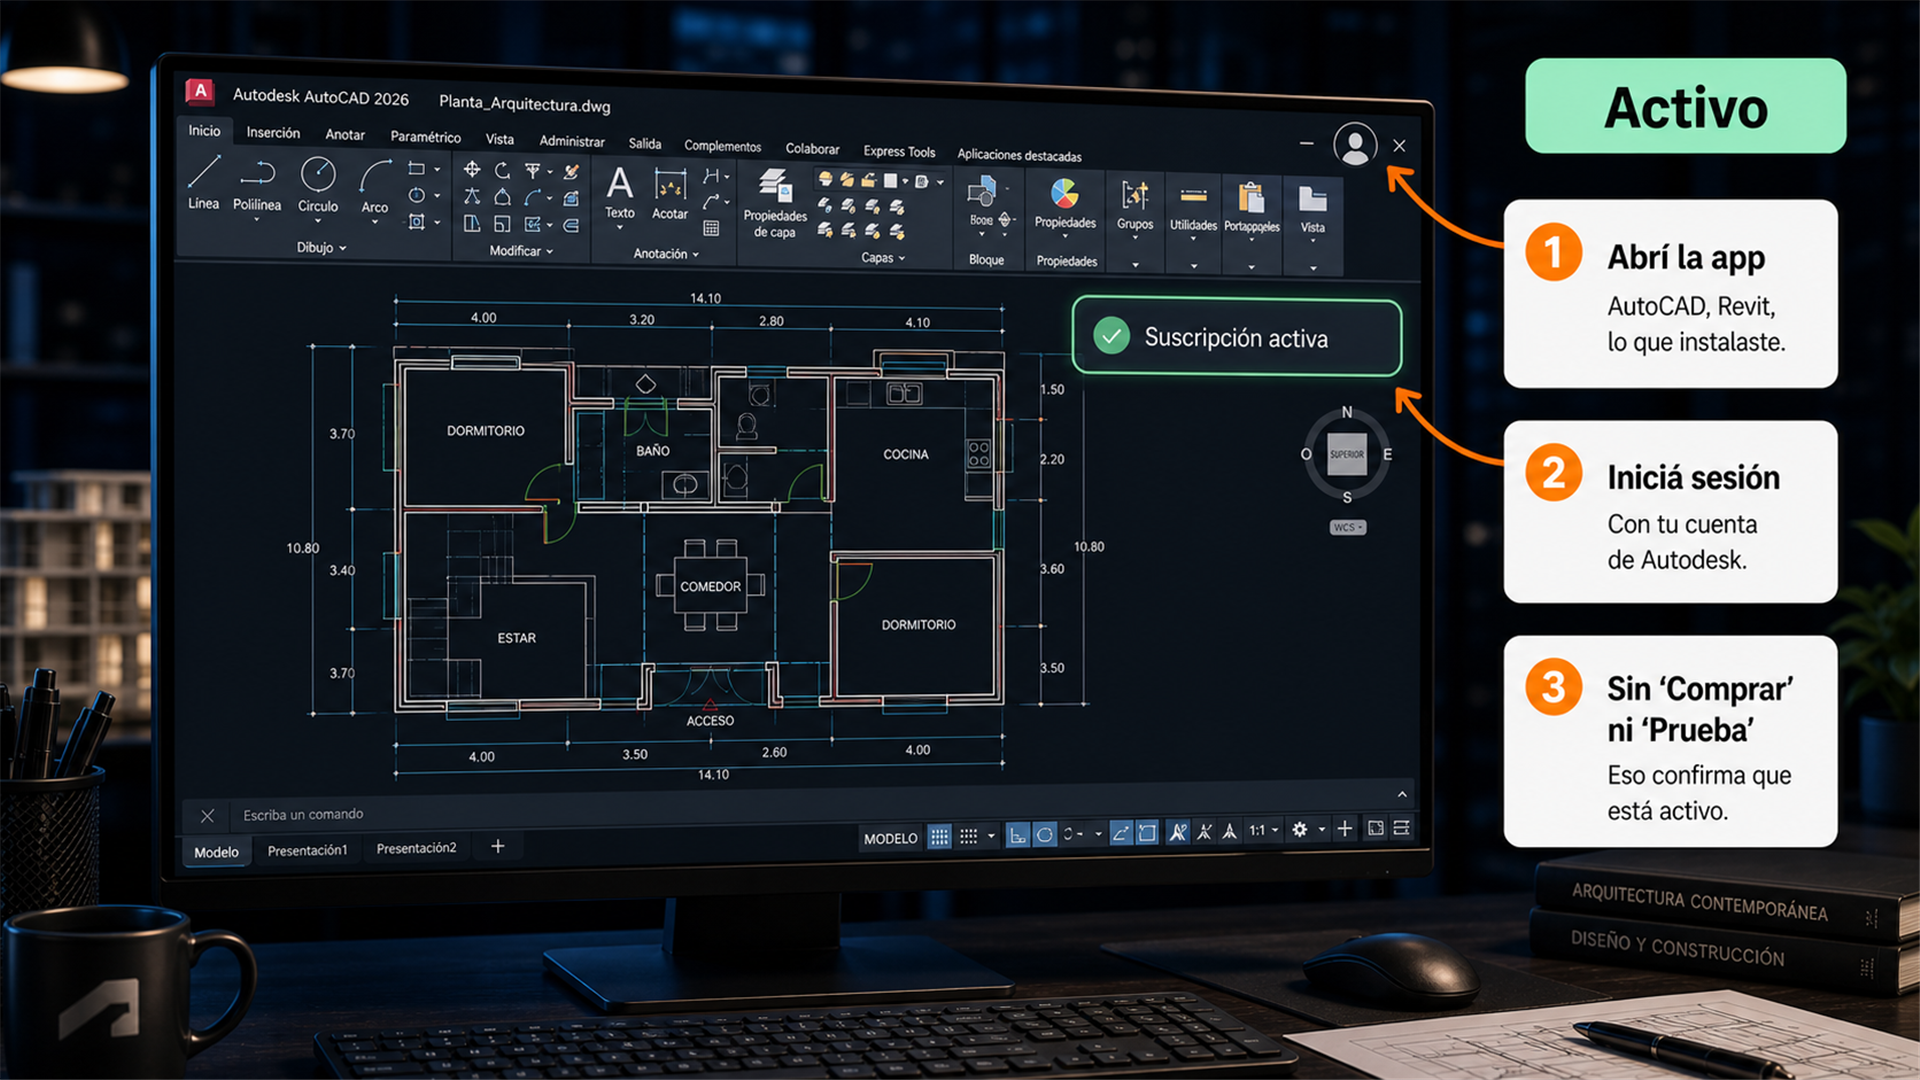The image size is (1920, 1080).
Task: Click the DORMITORIO label top-left room
Action: click(x=485, y=431)
